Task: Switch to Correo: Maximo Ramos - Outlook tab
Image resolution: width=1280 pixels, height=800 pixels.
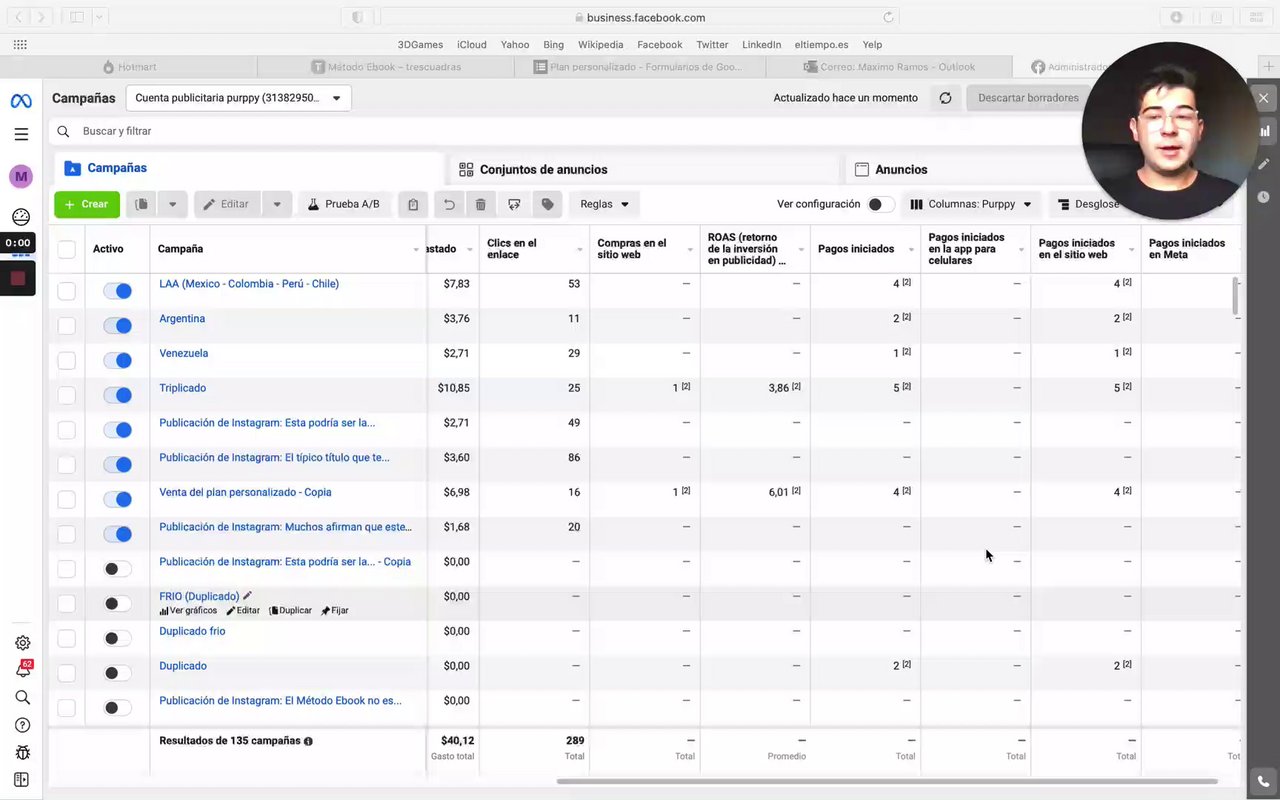Action: pyautogui.click(x=890, y=67)
